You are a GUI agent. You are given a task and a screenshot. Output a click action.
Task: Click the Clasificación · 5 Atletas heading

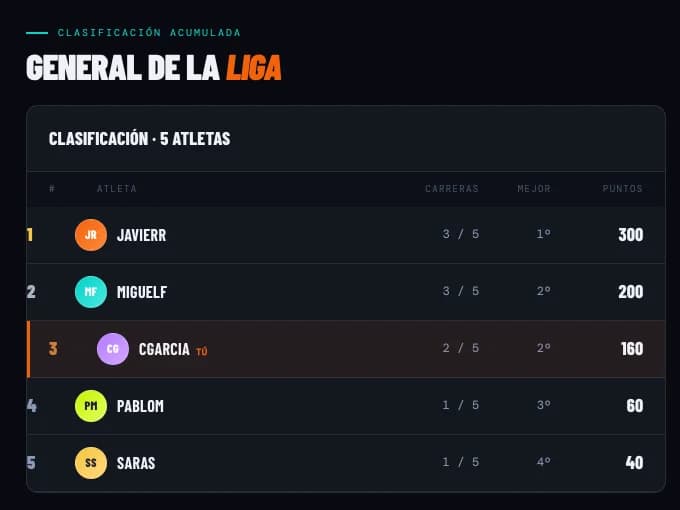click(139, 139)
